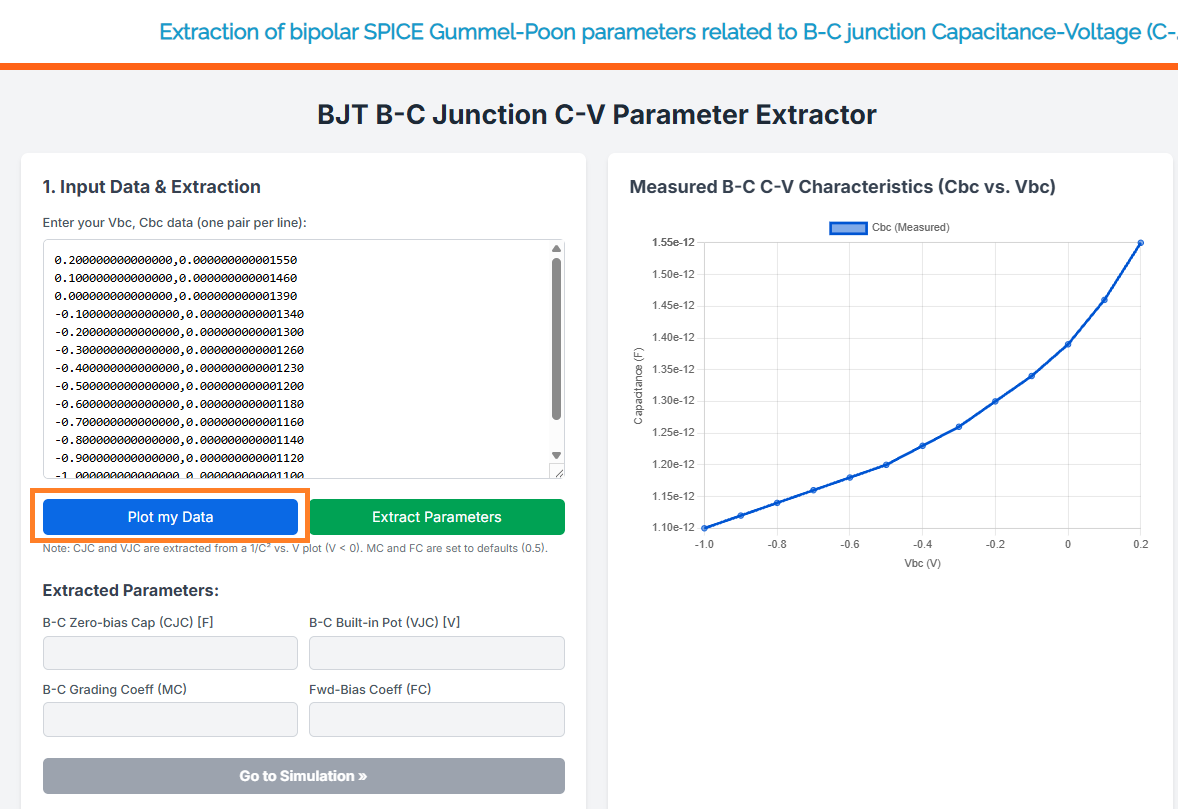Click the chart data point at Vbc 0.2
This screenshot has height=809, width=1178.
[x=1140, y=242]
